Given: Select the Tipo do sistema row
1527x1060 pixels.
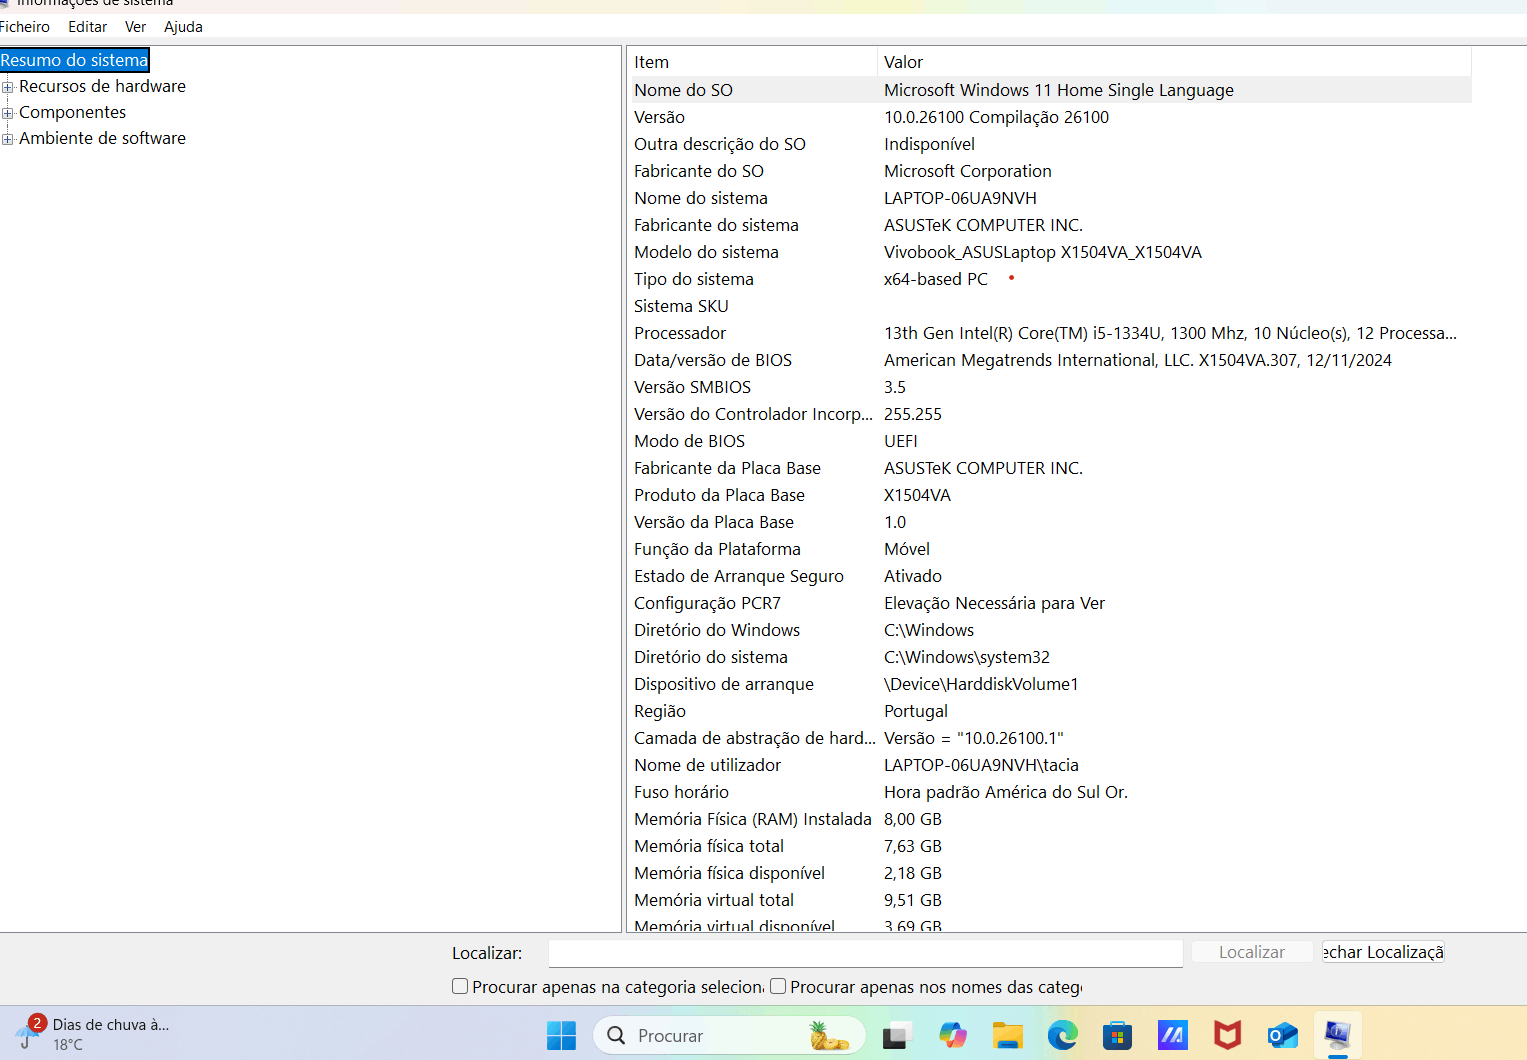Looking at the screenshot, I should [1050, 279].
